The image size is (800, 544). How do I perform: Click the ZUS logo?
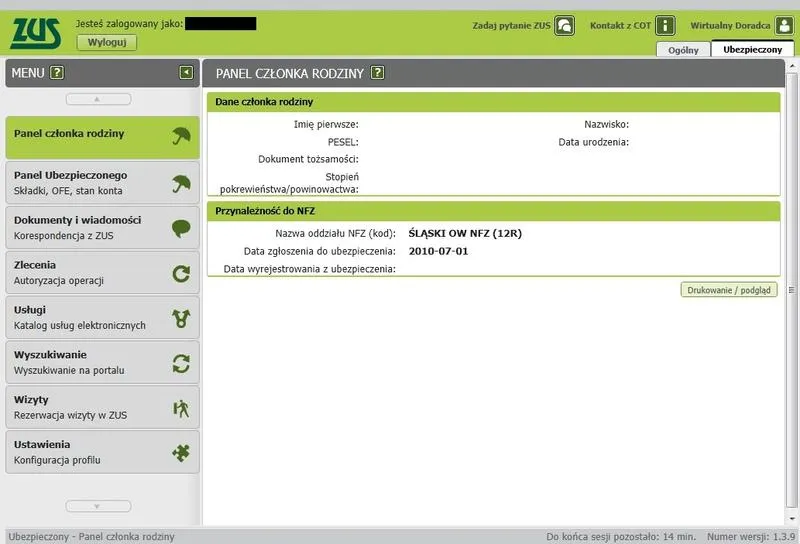(x=36, y=33)
